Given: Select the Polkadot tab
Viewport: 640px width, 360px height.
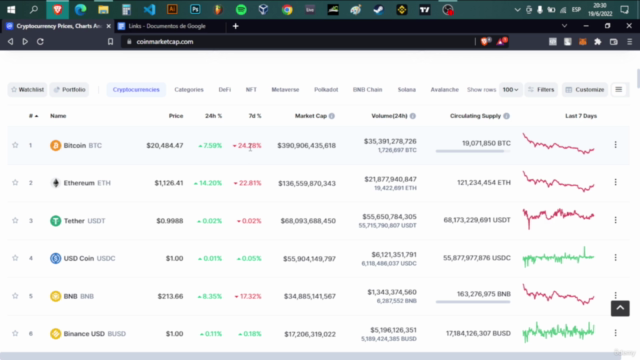Looking at the screenshot, I should (326, 89).
